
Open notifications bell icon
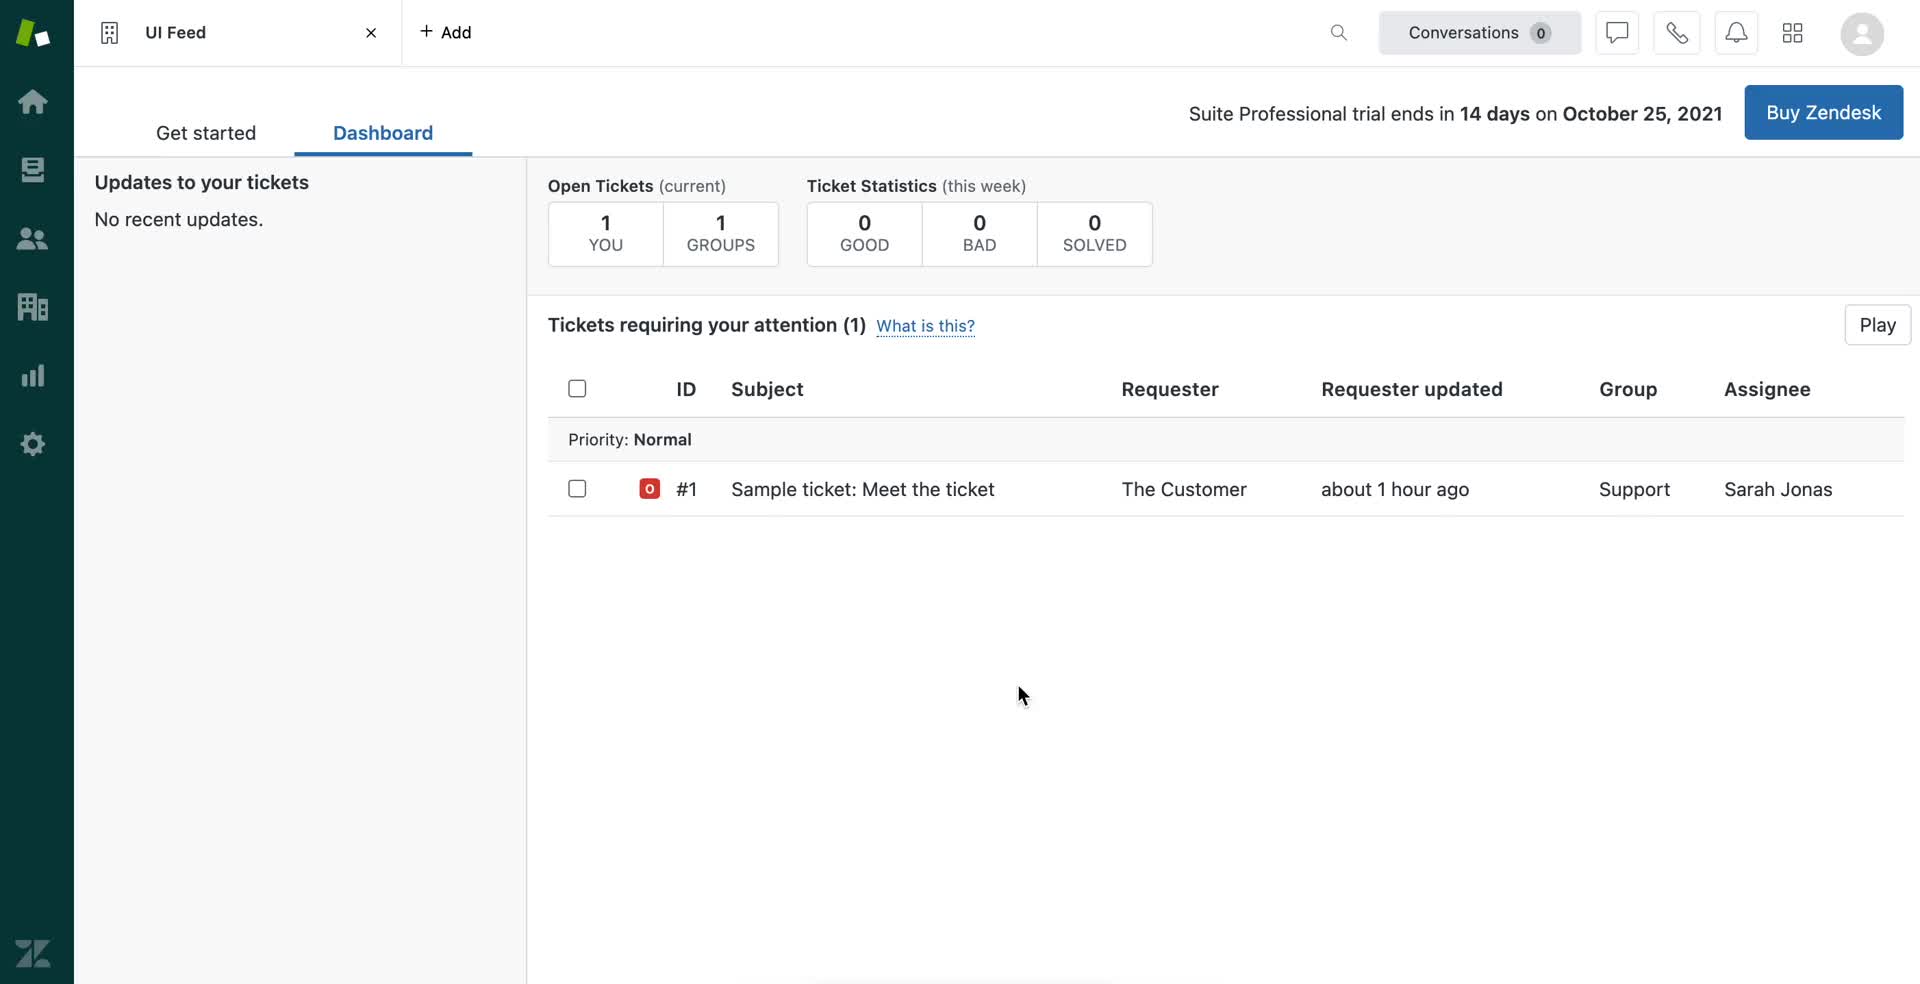pyautogui.click(x=1737, y=33)
